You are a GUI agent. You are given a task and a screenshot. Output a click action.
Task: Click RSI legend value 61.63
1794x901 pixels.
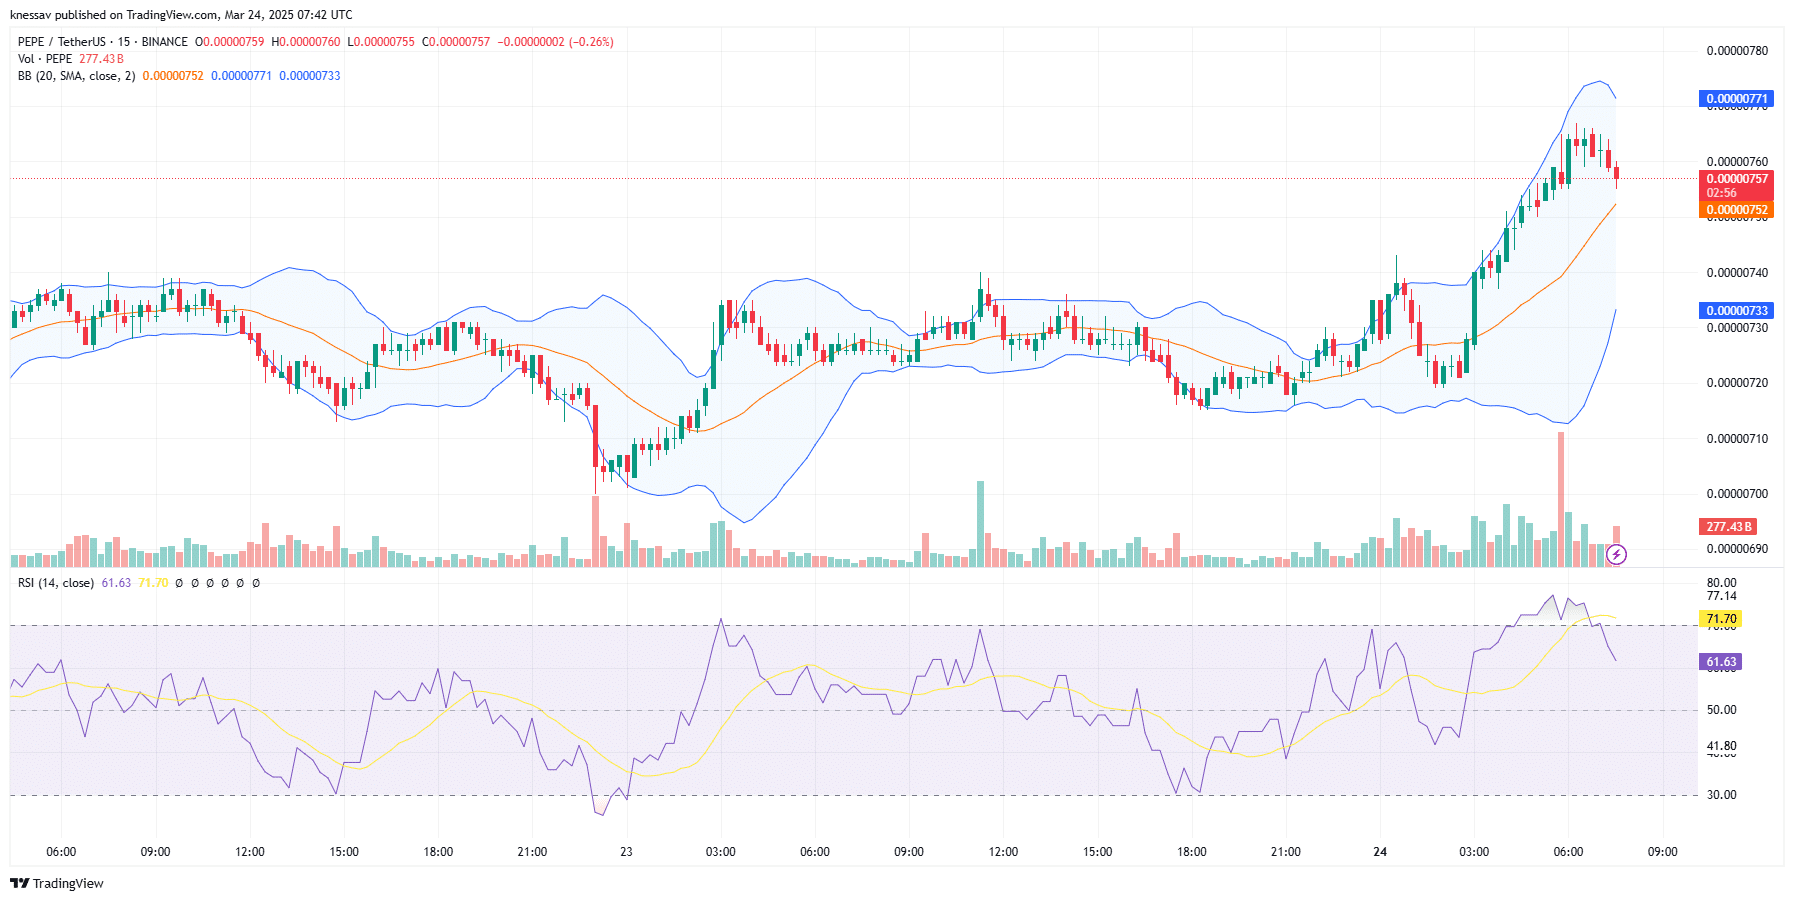[116, 583]
